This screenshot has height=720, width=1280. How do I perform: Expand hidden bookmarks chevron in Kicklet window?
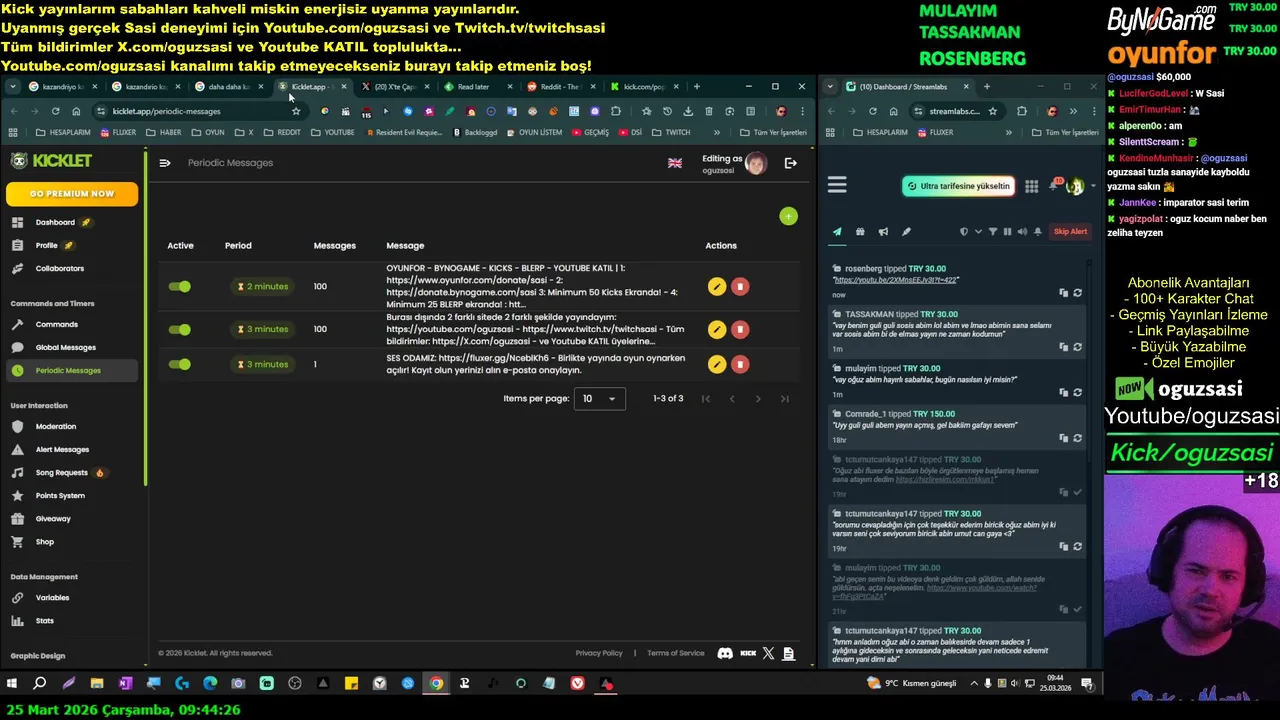point(716,132)
